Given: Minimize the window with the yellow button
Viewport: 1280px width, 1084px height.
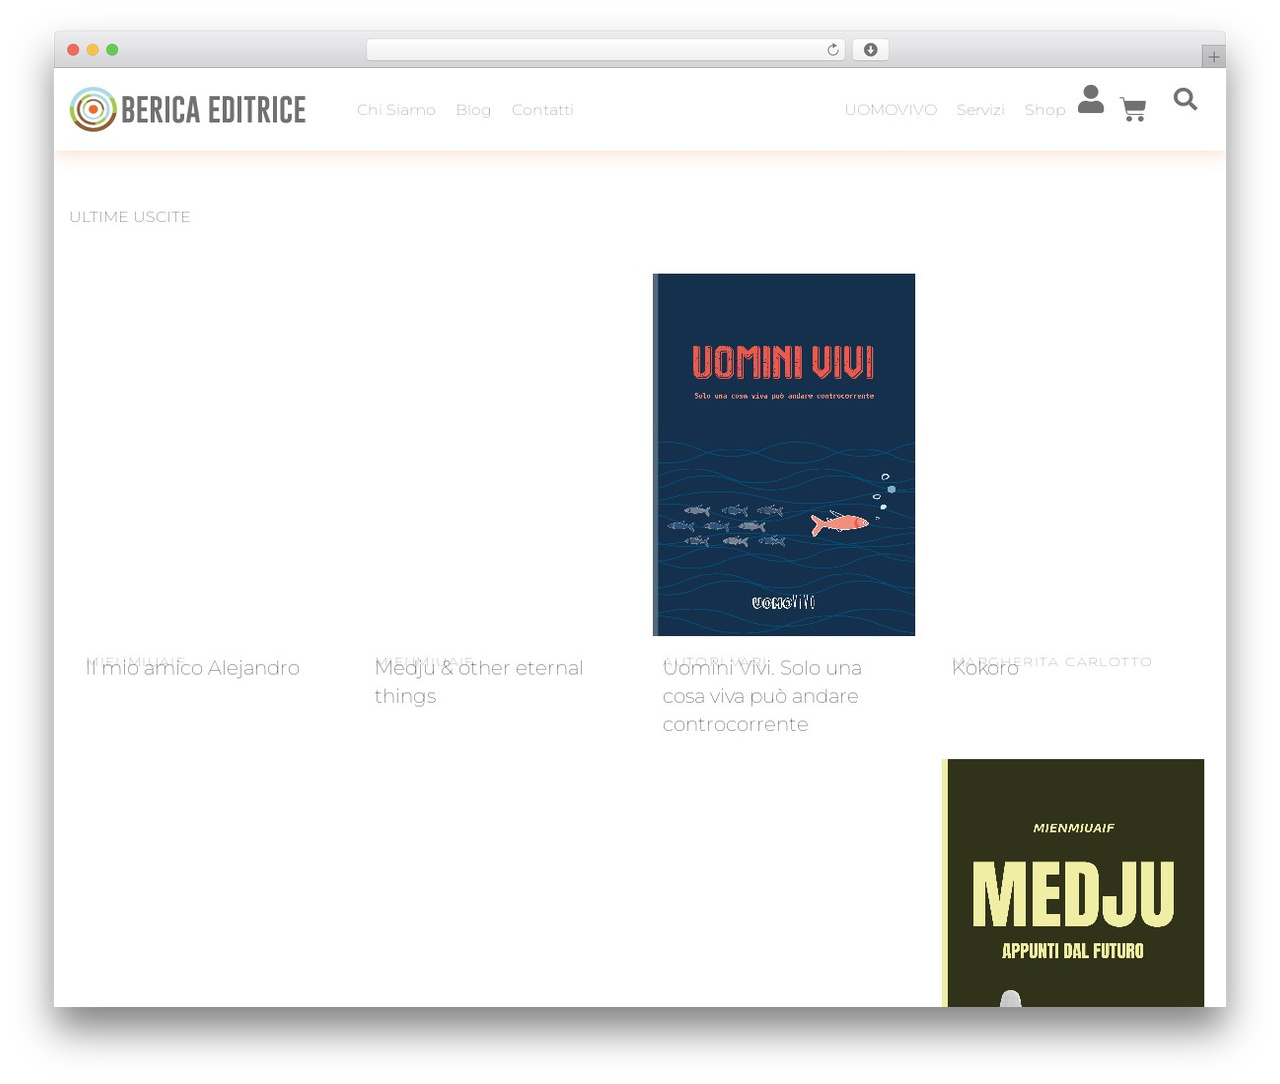Looking at the screenshot, I should [x=92, y=50].
